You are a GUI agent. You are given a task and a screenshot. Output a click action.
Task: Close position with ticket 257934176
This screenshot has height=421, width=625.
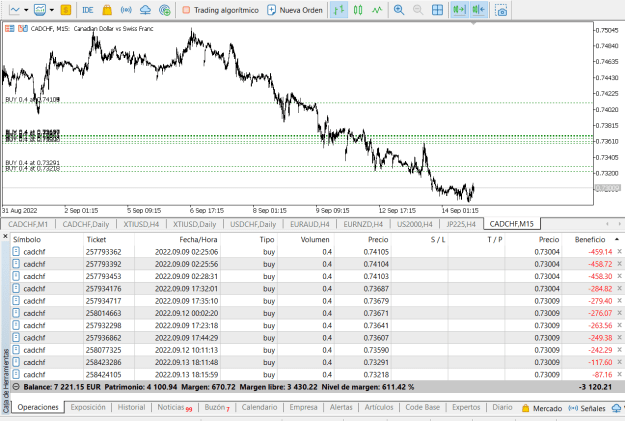click(619, 288)
